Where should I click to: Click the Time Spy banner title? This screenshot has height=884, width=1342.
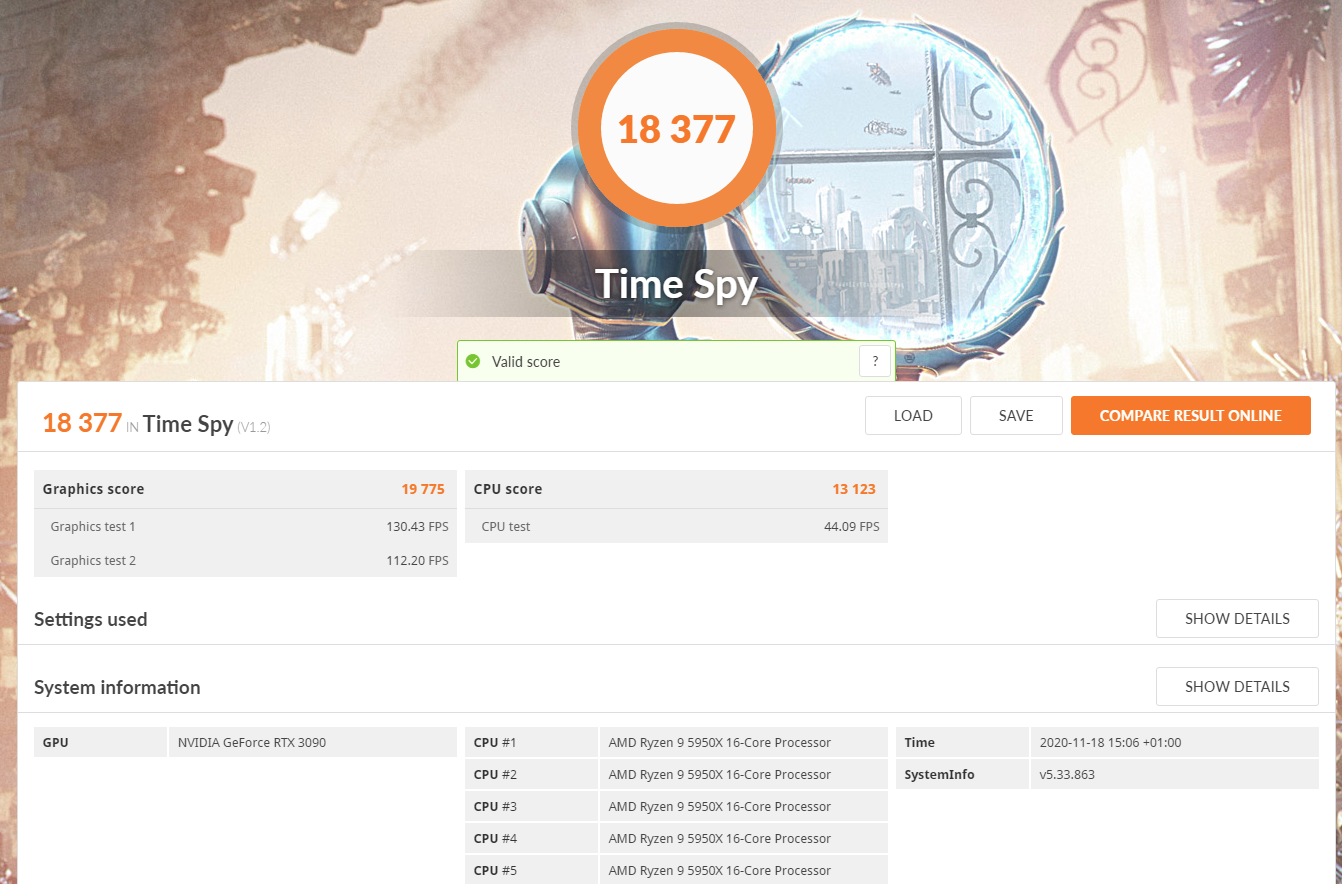click(676, 284)
